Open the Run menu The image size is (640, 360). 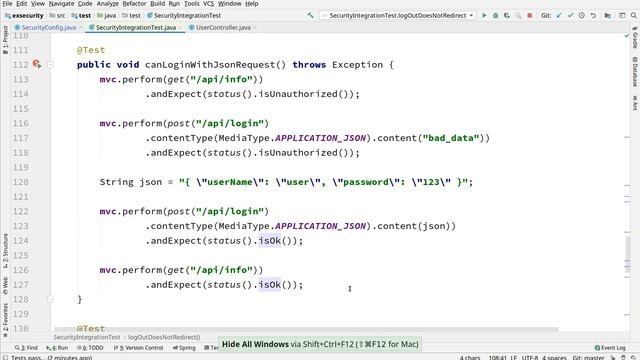point(174,4)
